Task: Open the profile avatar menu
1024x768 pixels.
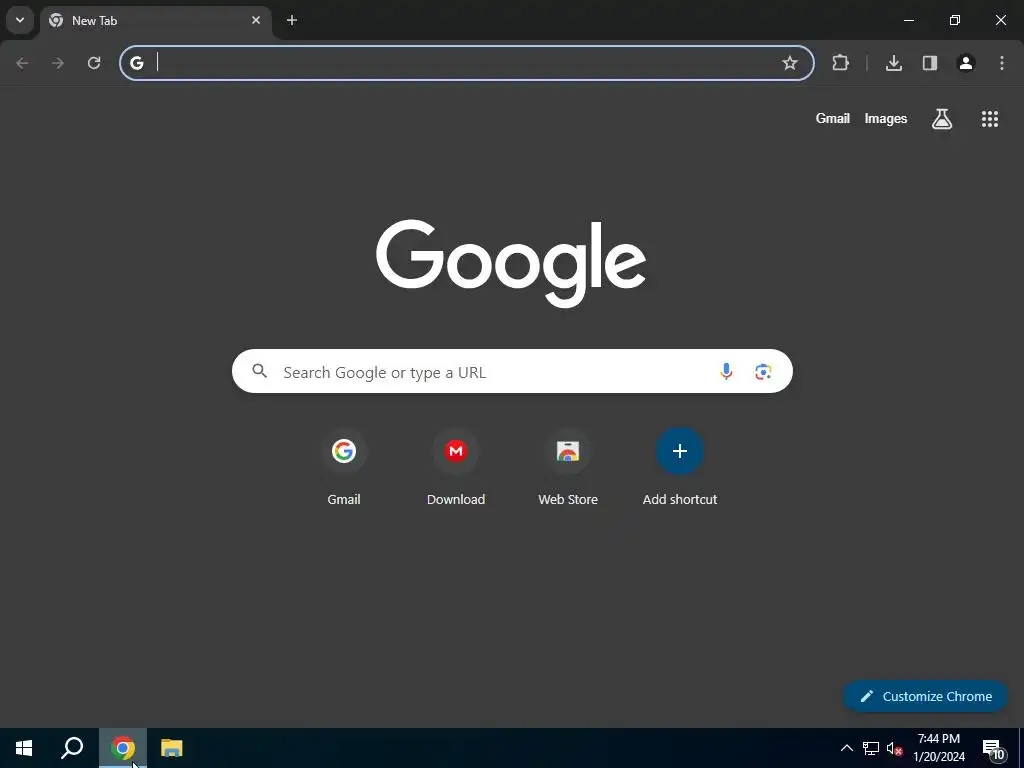Action: pos(966,63)
